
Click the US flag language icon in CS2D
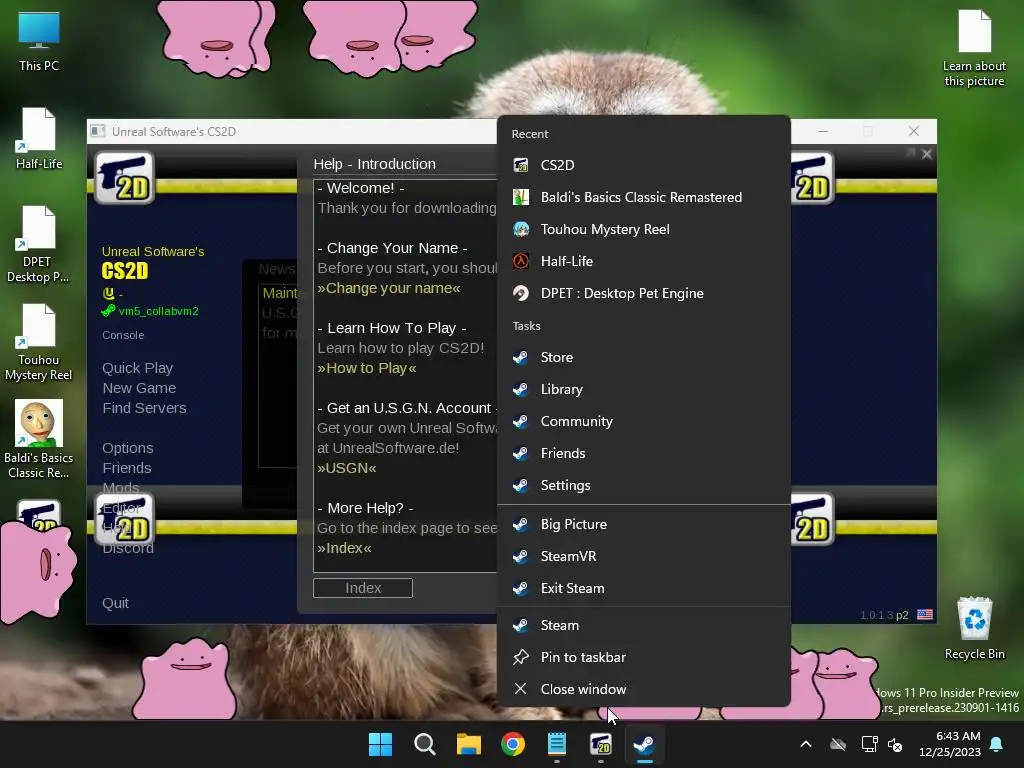[x=925, y=615]
